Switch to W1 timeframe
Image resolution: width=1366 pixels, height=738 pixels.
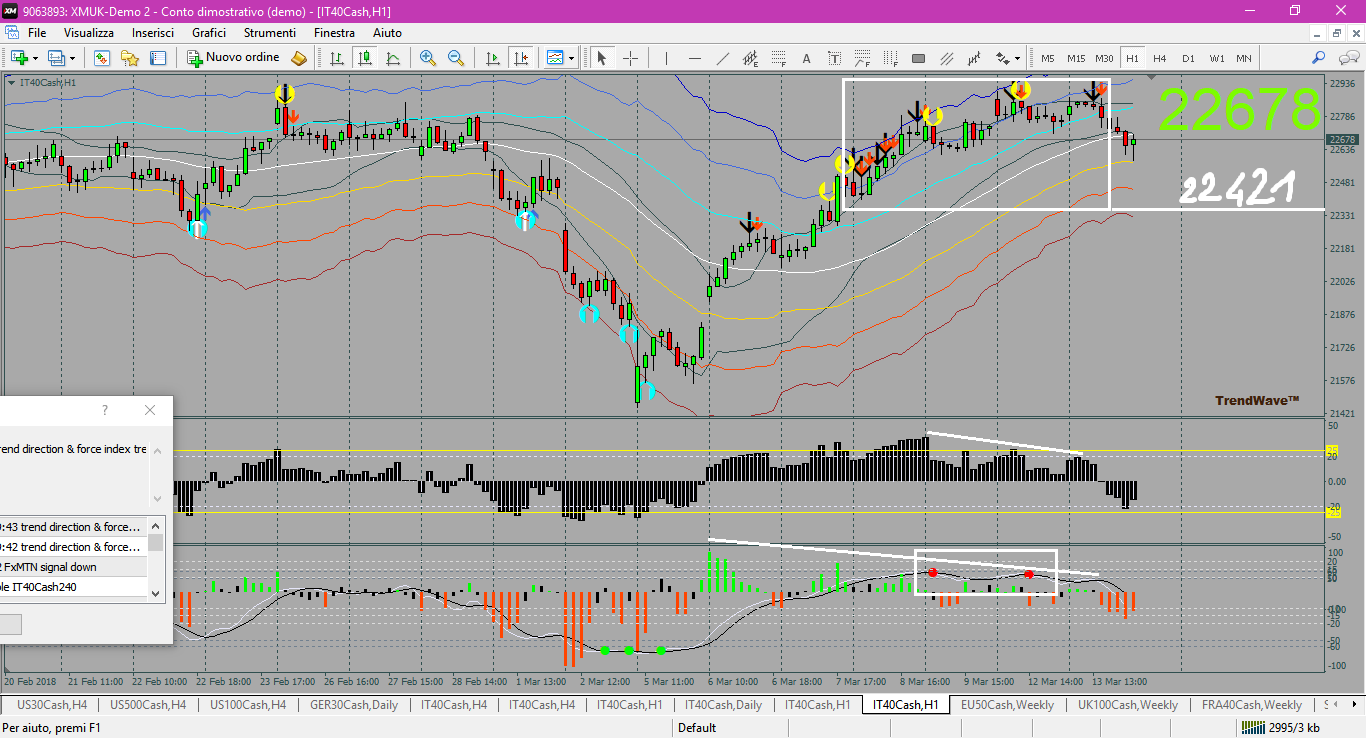point(1216,58)
